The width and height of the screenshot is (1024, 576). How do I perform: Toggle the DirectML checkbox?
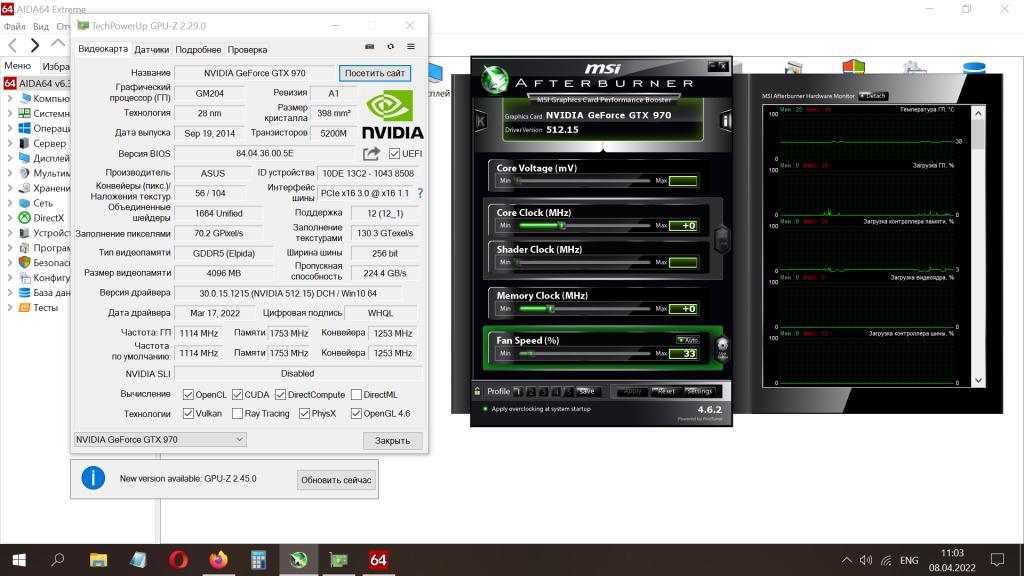coord(356,394)
